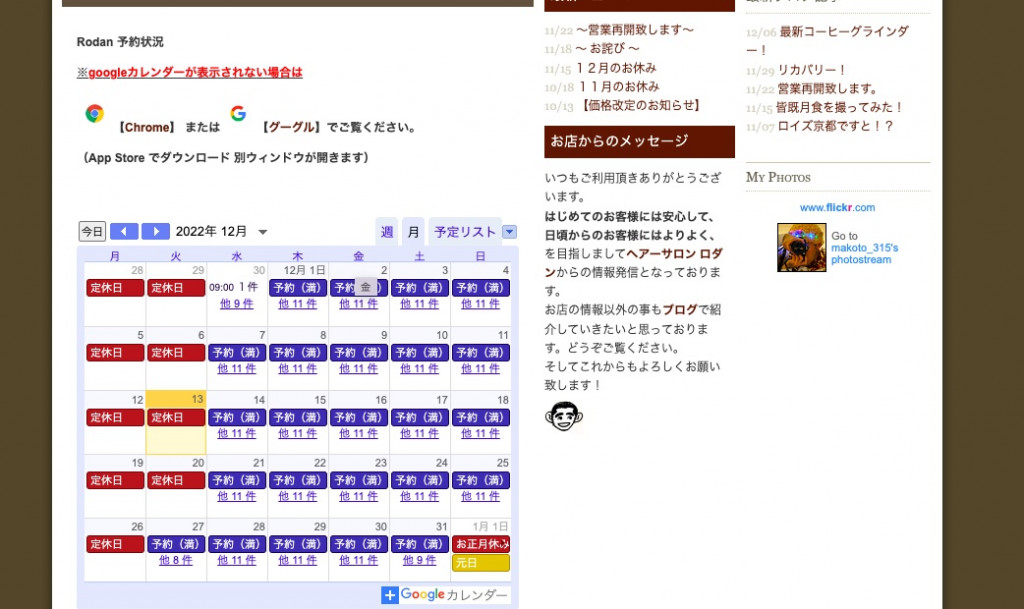Open 予約（満）event on December 1
The height and width of the screenshot is (609, 1024).
click(x=297, y=288)
